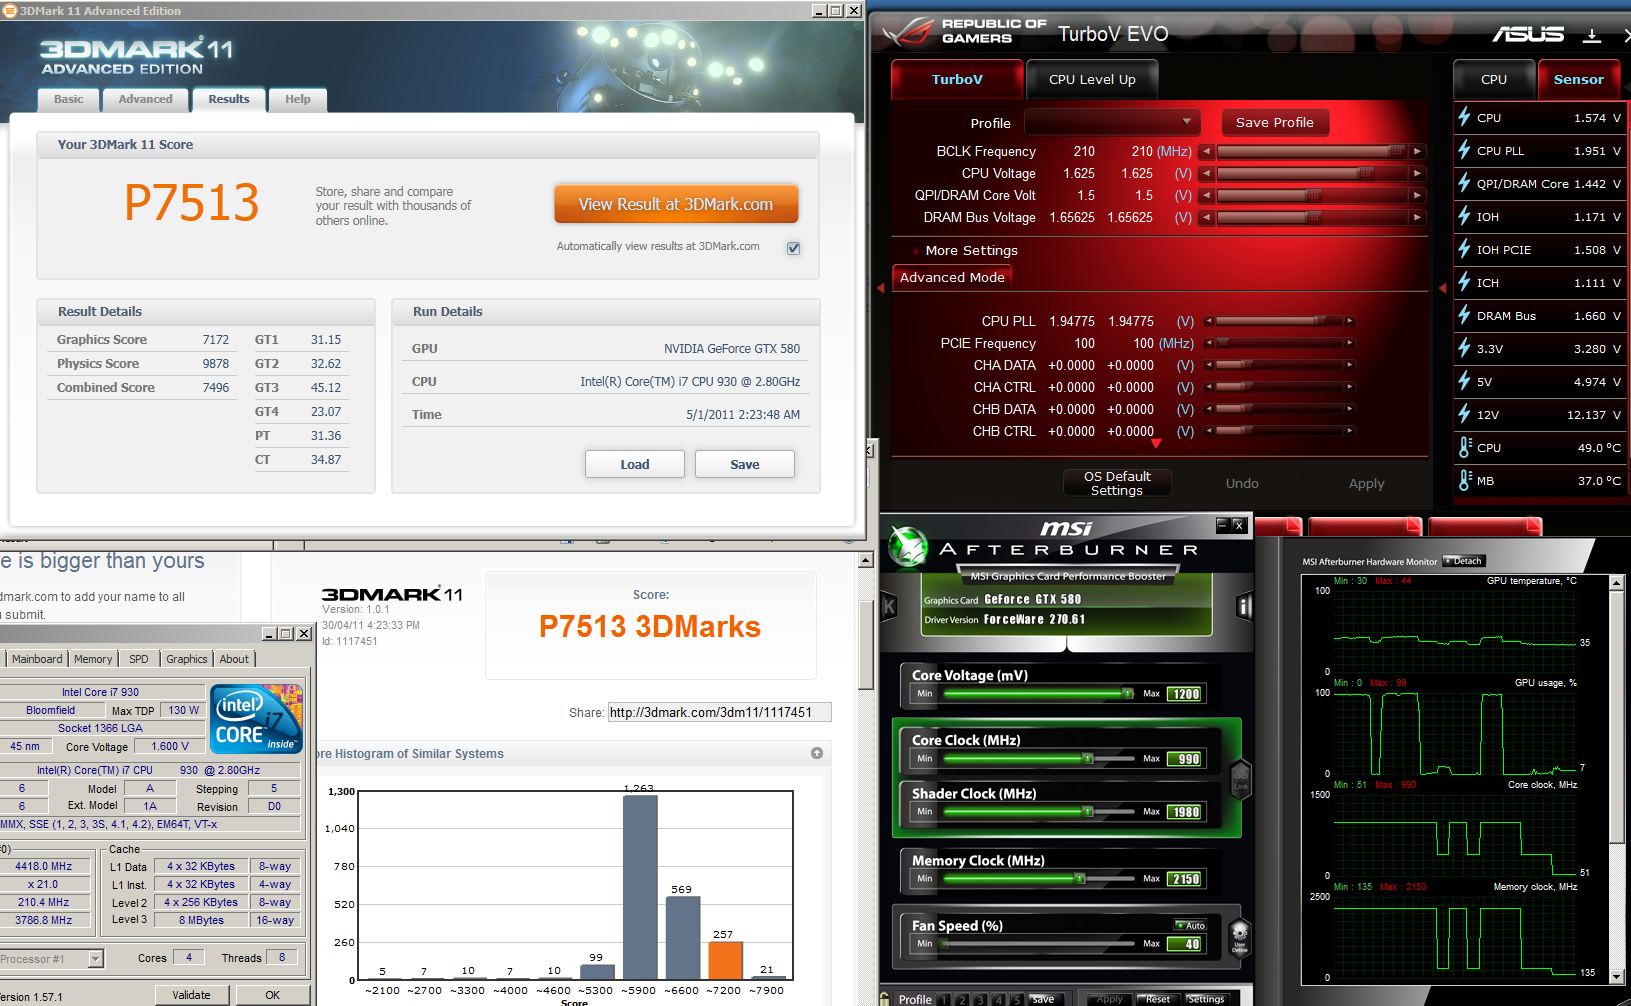This screenshot has width=1631, height=1006.
Task: Increase BCLK Frequency with right arrow
Action: click(x=1417, y=151)
